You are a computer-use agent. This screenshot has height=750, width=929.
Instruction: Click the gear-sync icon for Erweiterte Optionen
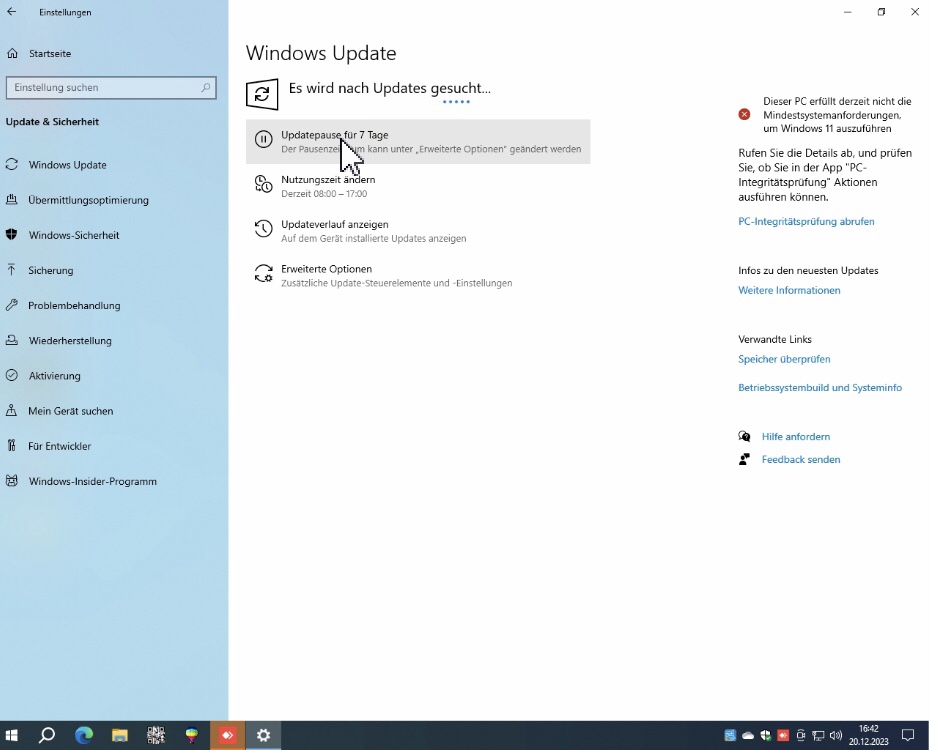(264, 273)
